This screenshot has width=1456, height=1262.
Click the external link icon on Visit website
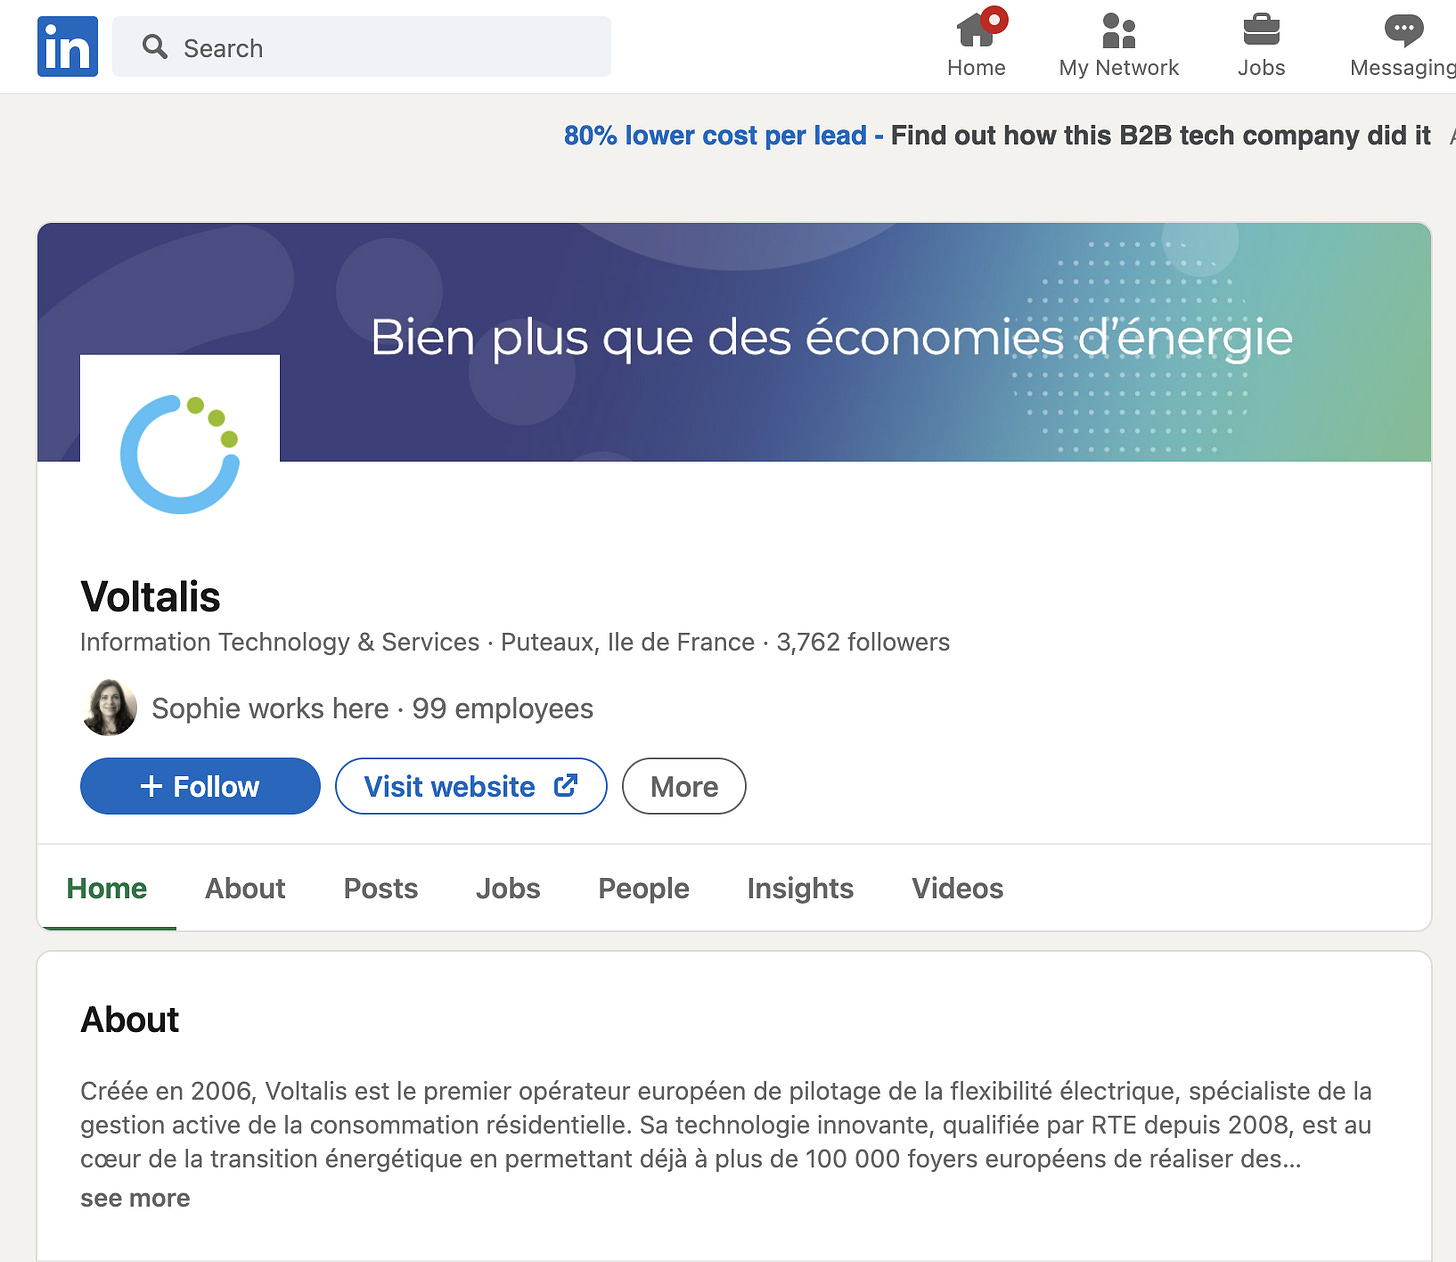pyautogui.click(x=566, y=786)
